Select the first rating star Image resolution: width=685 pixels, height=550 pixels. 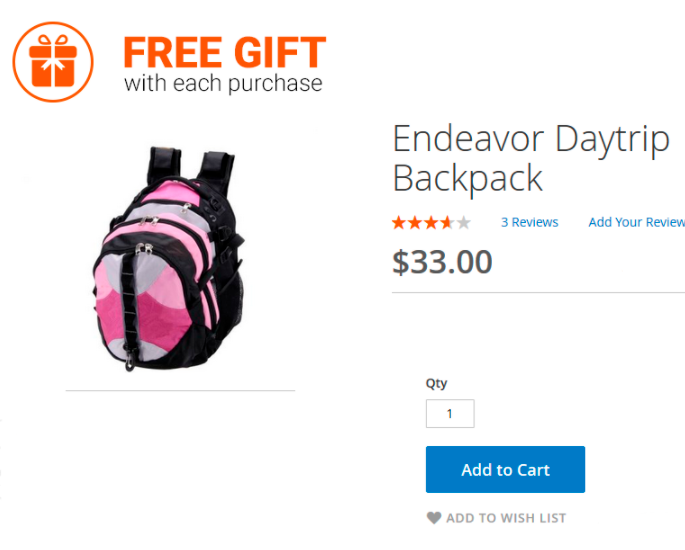pos(398,222)
